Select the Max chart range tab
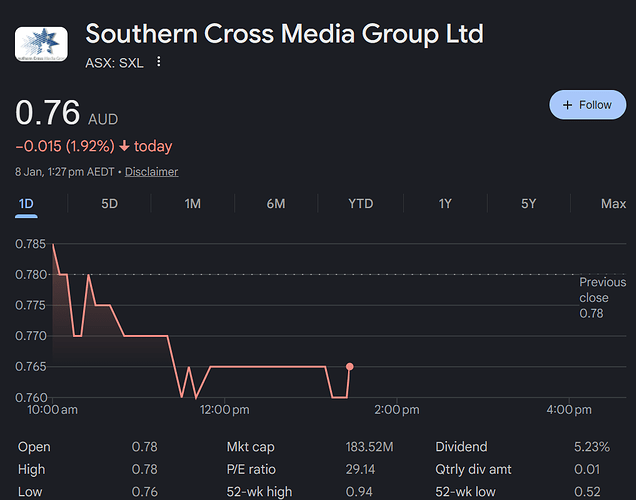Screen dimensions: 636x500 click(x=613, y=204)
